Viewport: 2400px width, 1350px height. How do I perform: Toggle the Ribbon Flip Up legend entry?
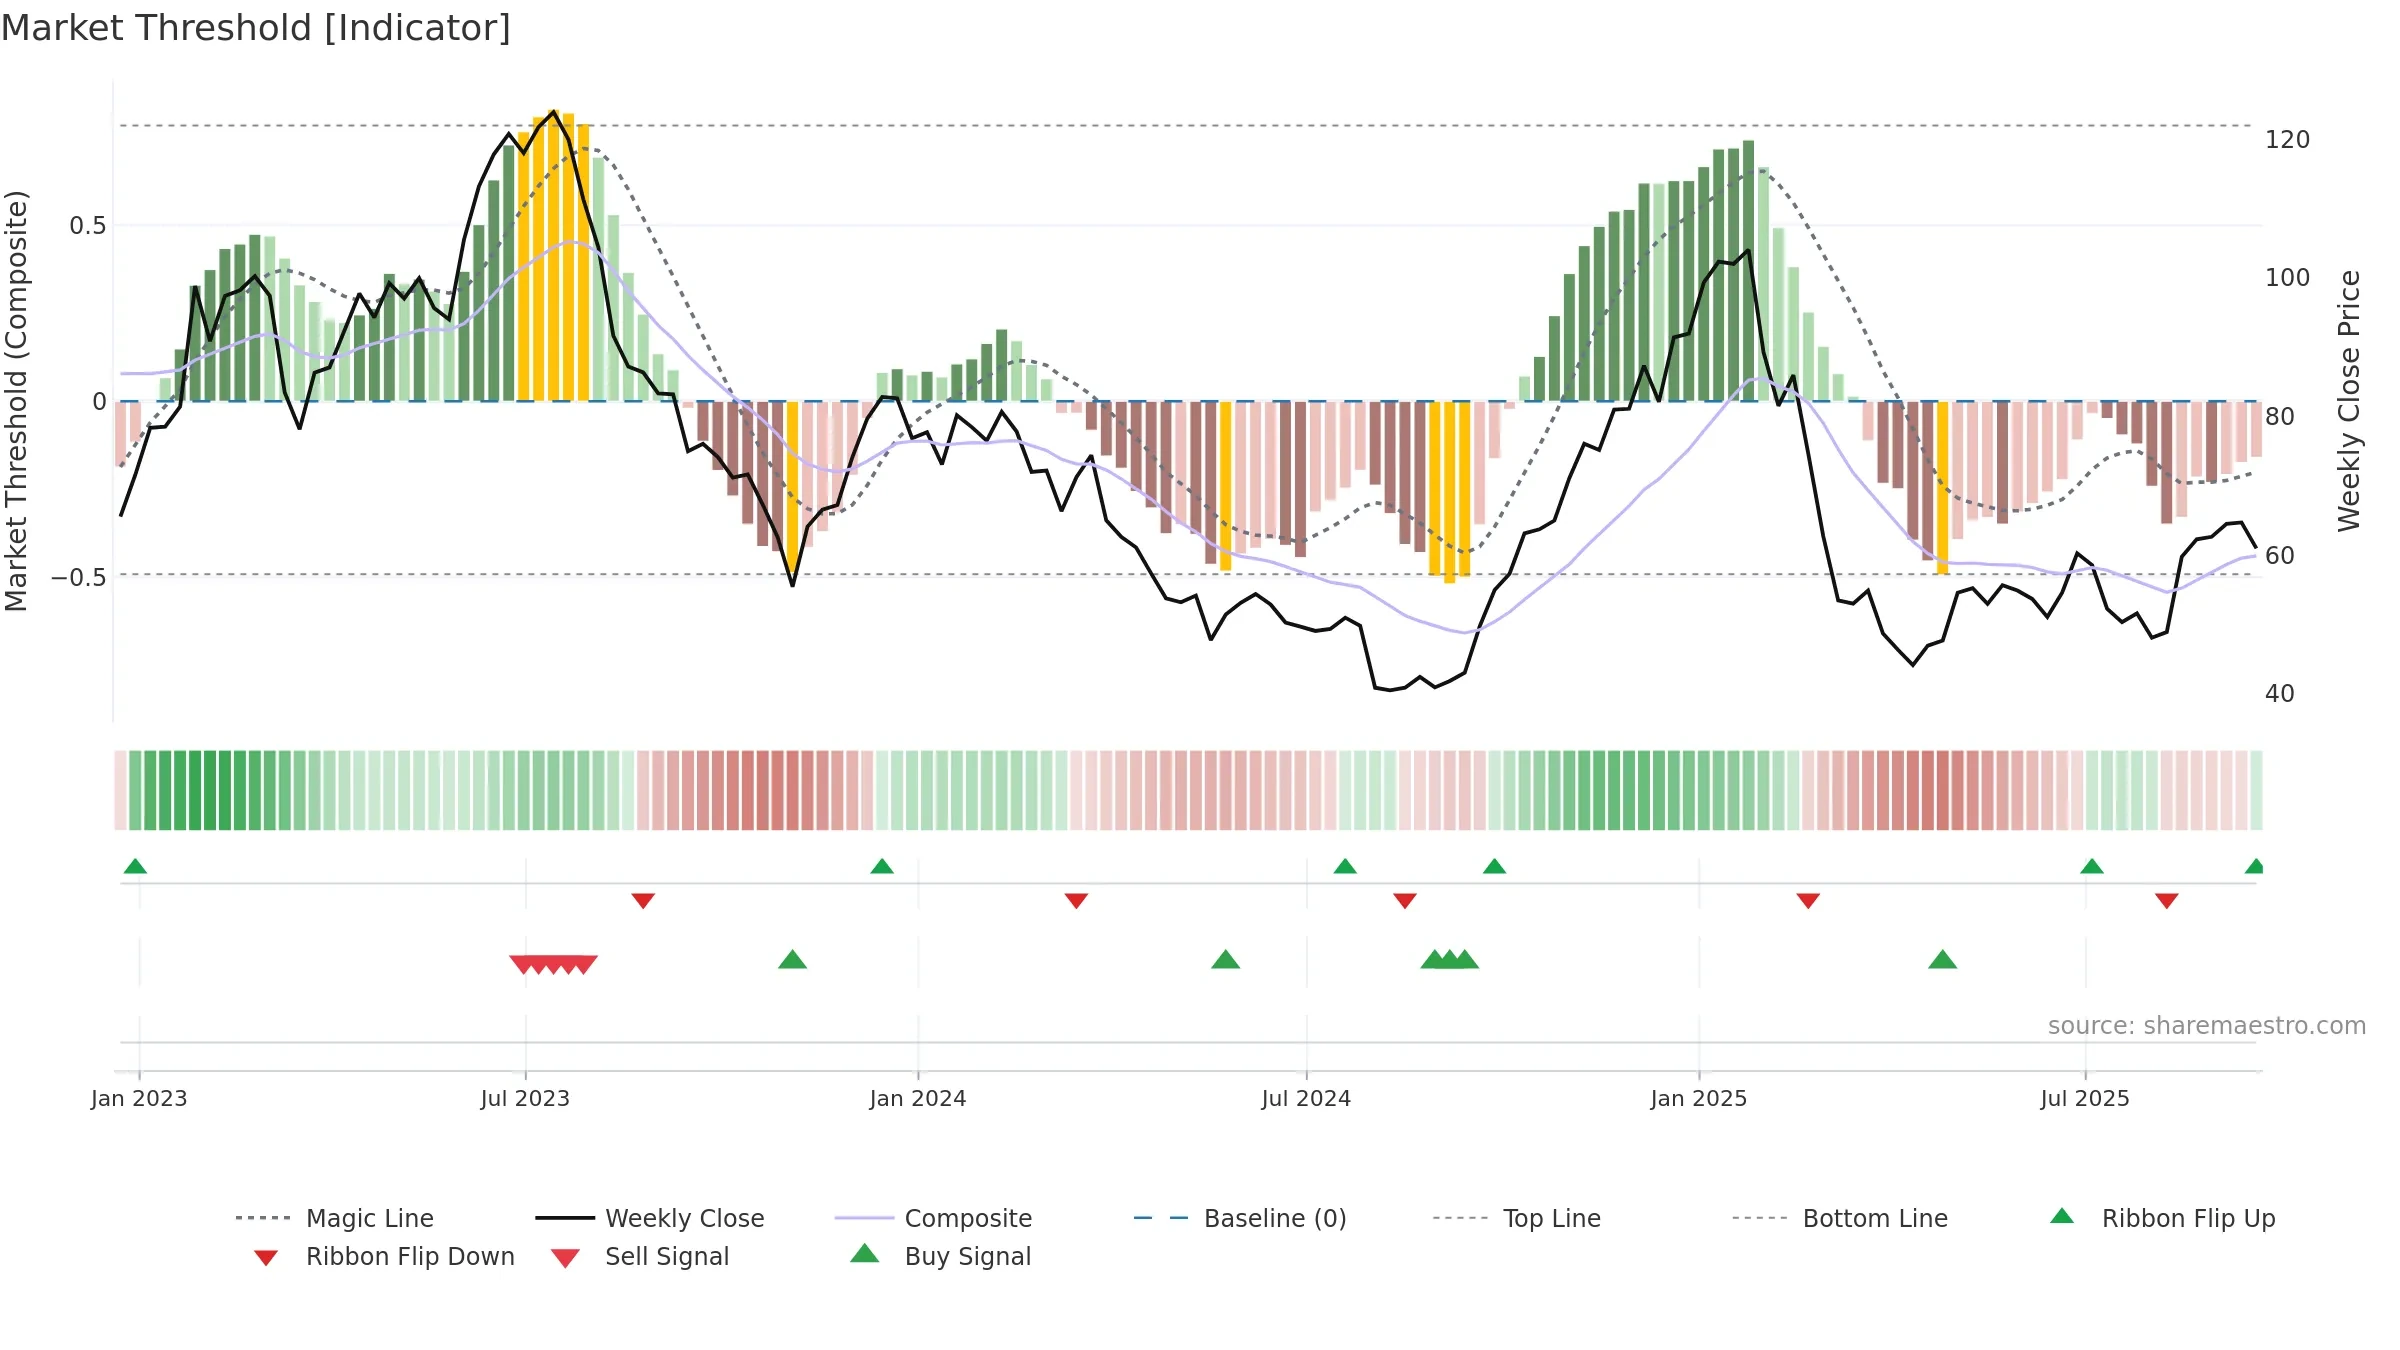click(2163, 1218)
